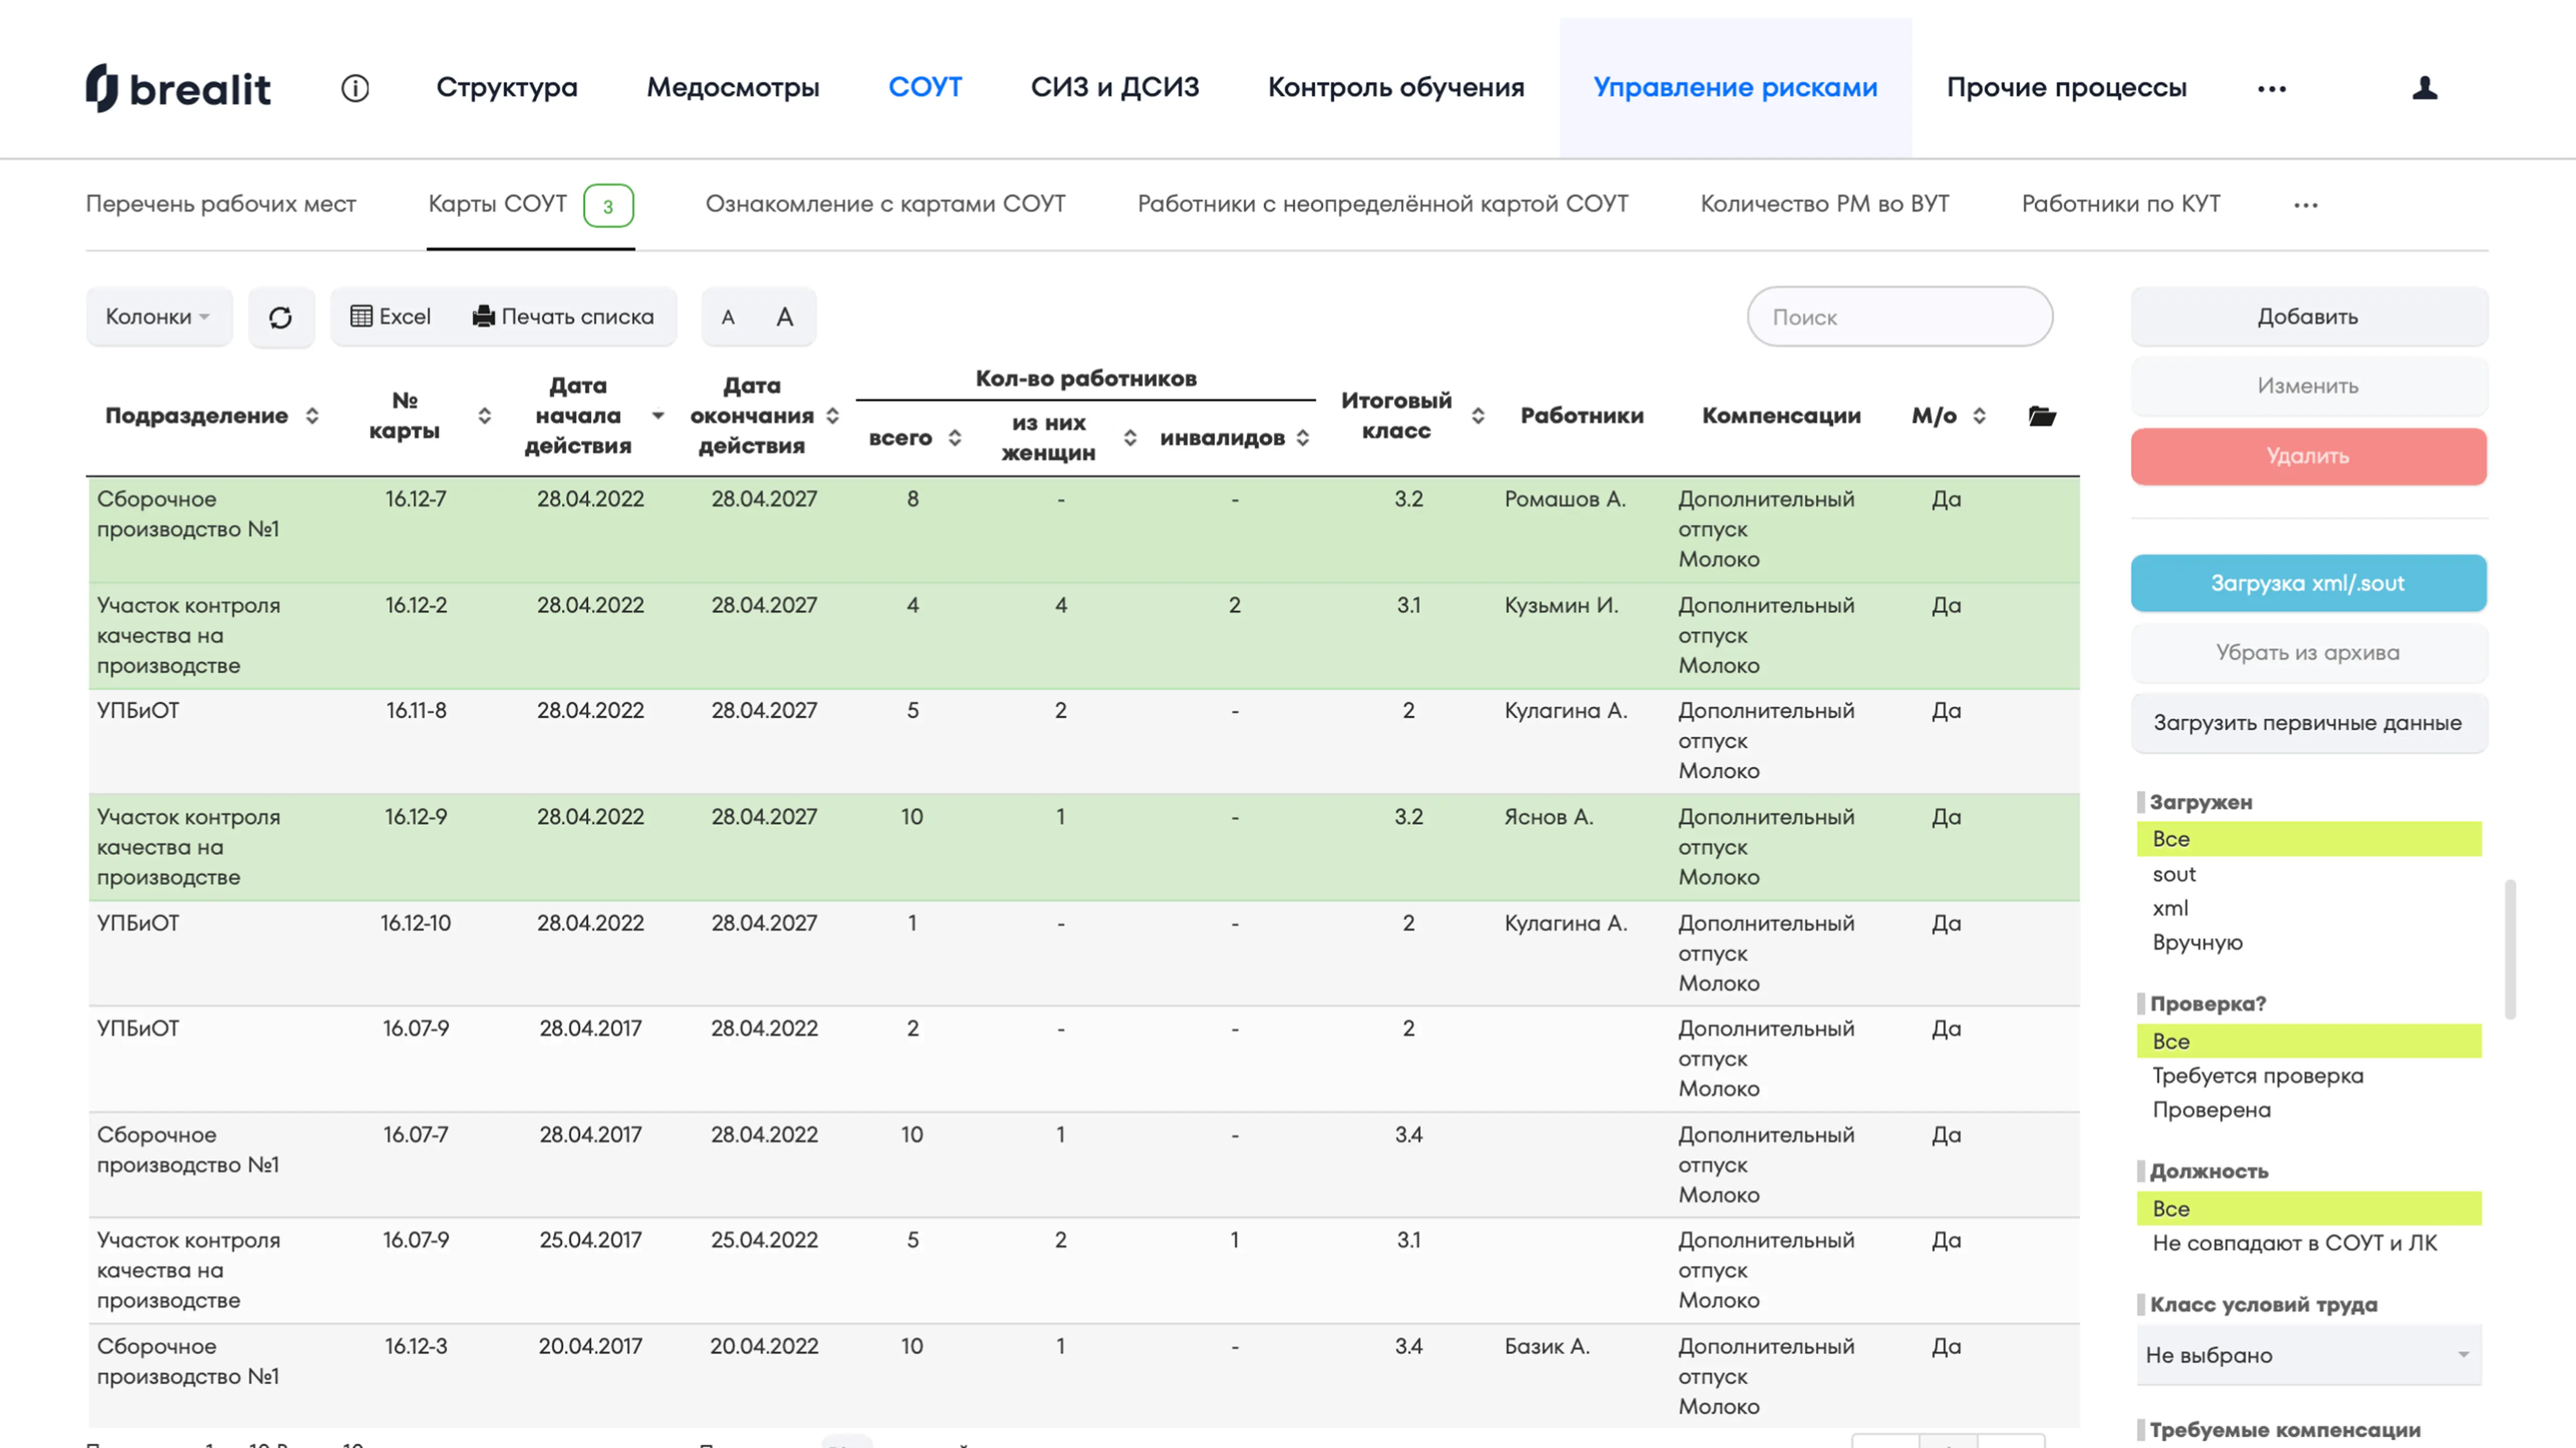Decrease font size with small A
The image size is (2576, 1448).
tap(728, 317)
